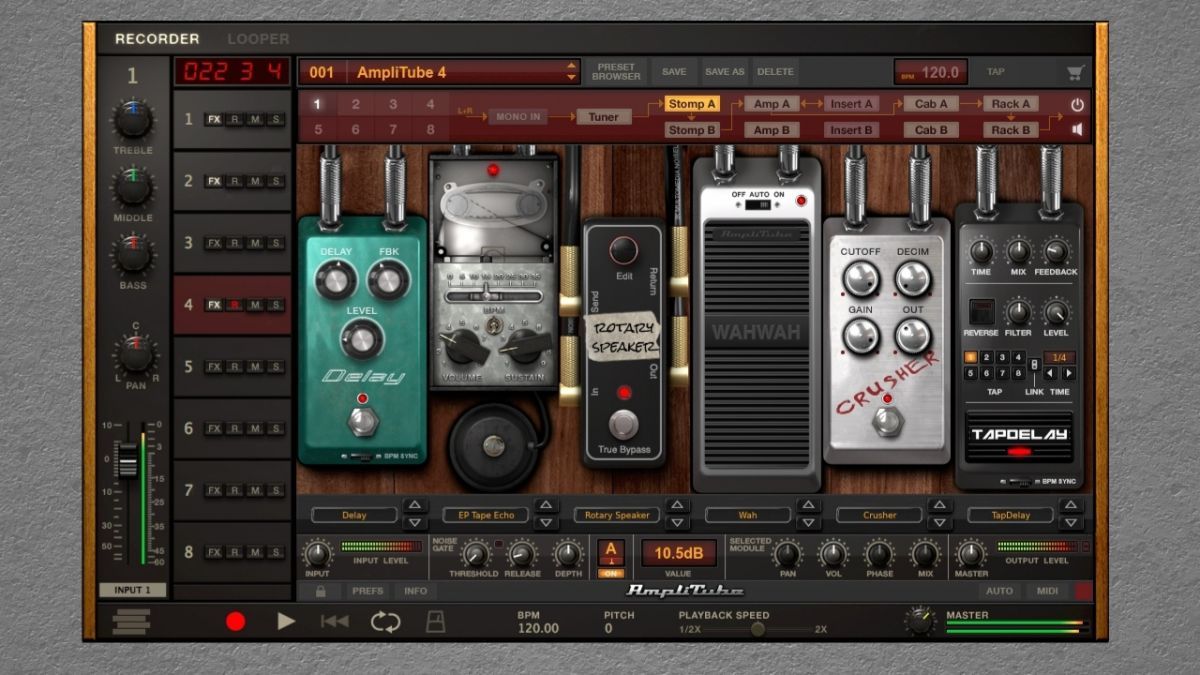Screen dimensions: 1200x675
Task: Click the TapDelay REVERSE button
Action: 981,311
